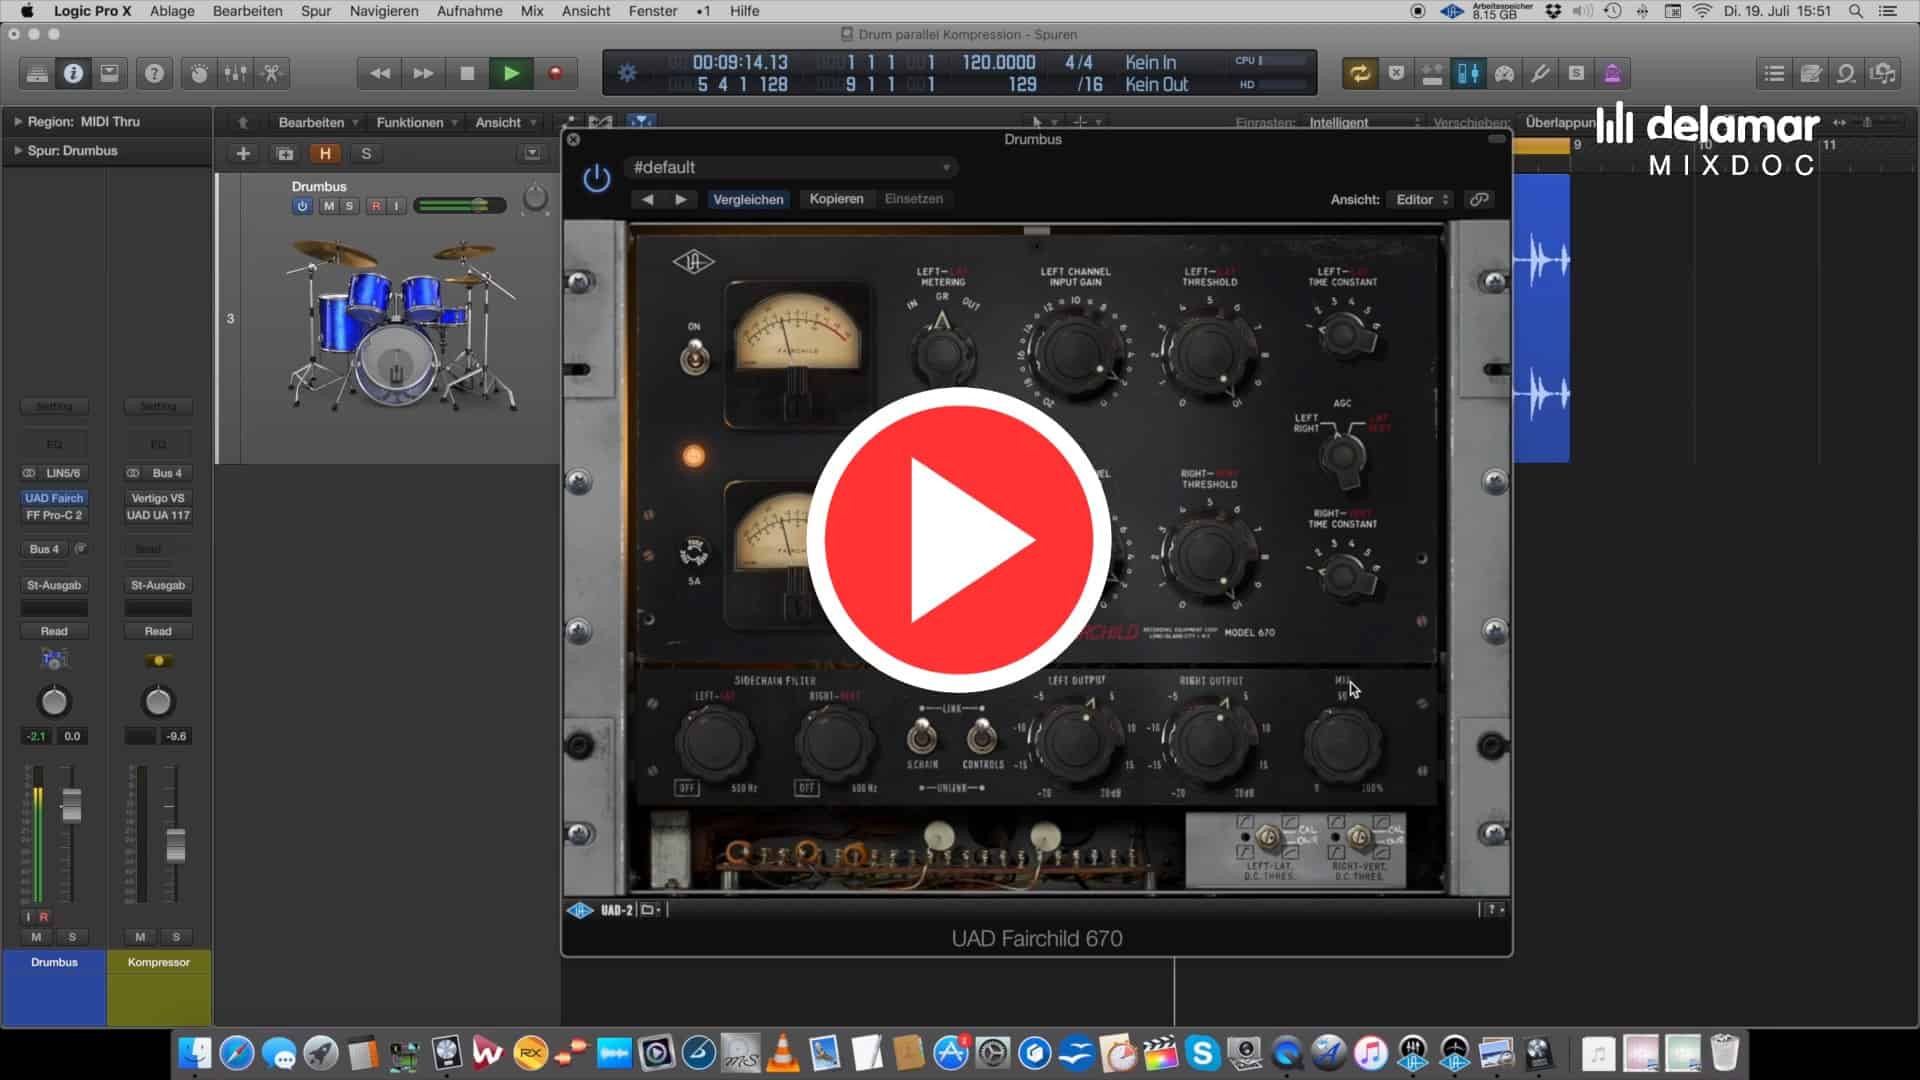Viewport: 1920px width, 1080px height.
Task: Open St-Ausgab output menu on Kompressor strip
Action: pyautogui.click(x=158, y=585)
